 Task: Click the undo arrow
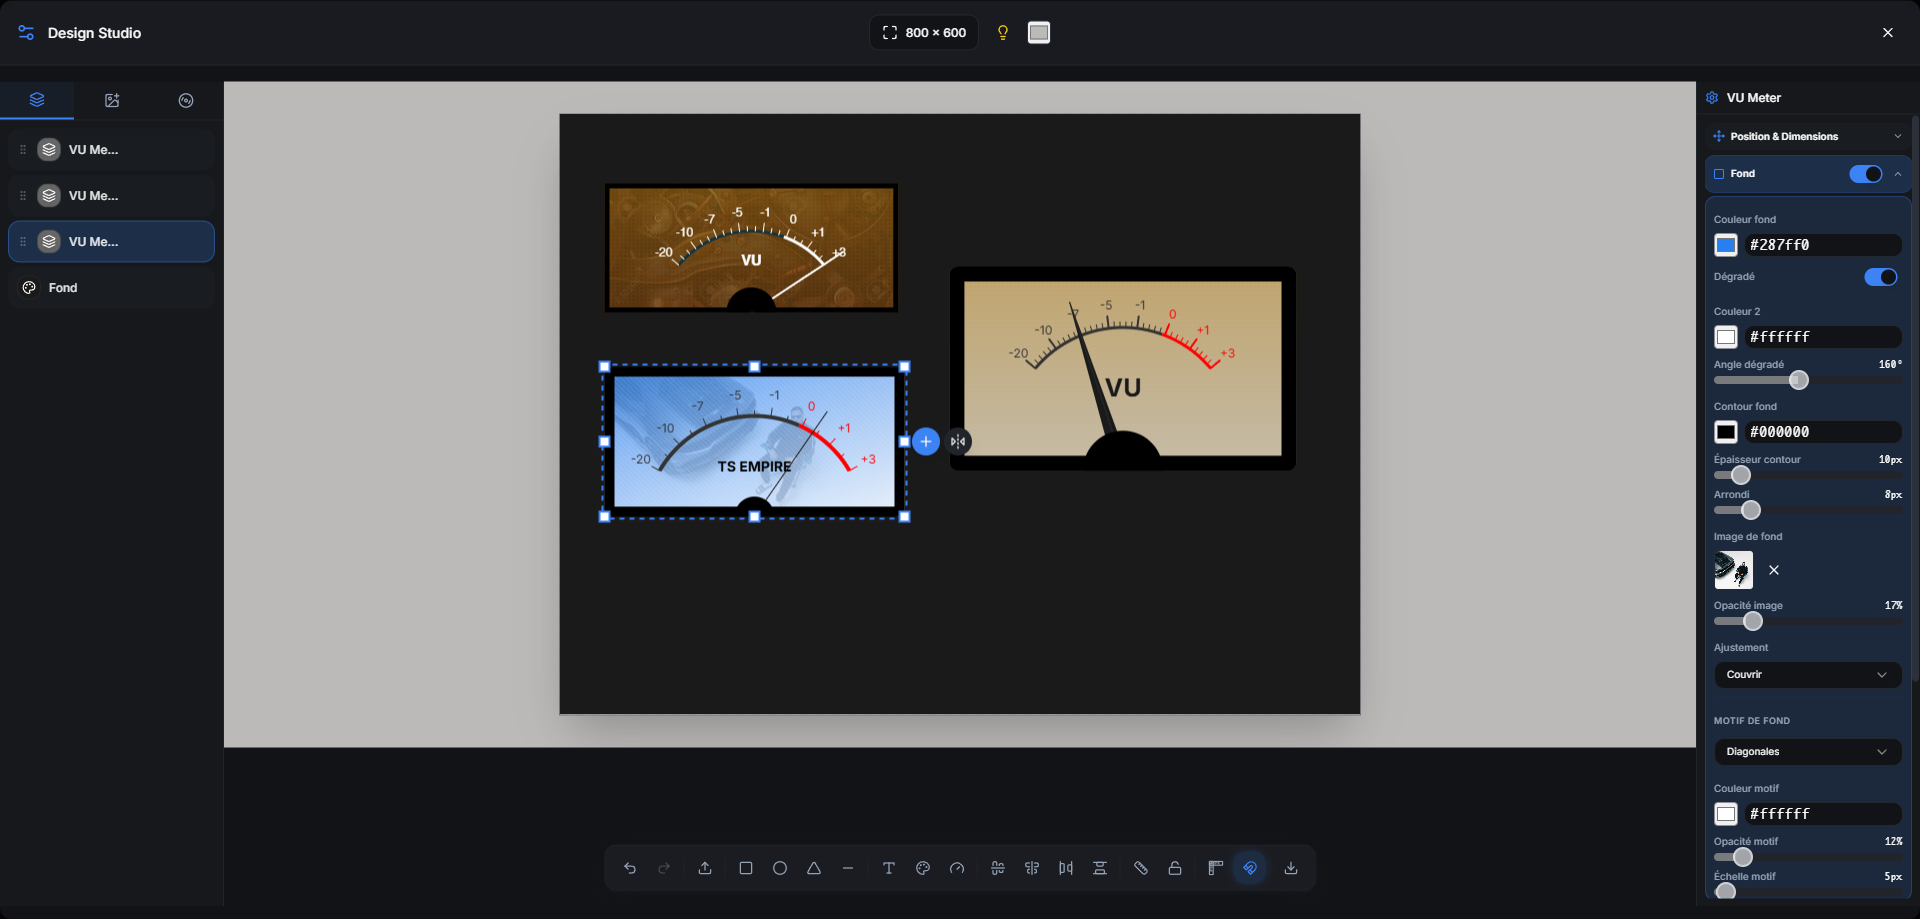tap(630, 868)
